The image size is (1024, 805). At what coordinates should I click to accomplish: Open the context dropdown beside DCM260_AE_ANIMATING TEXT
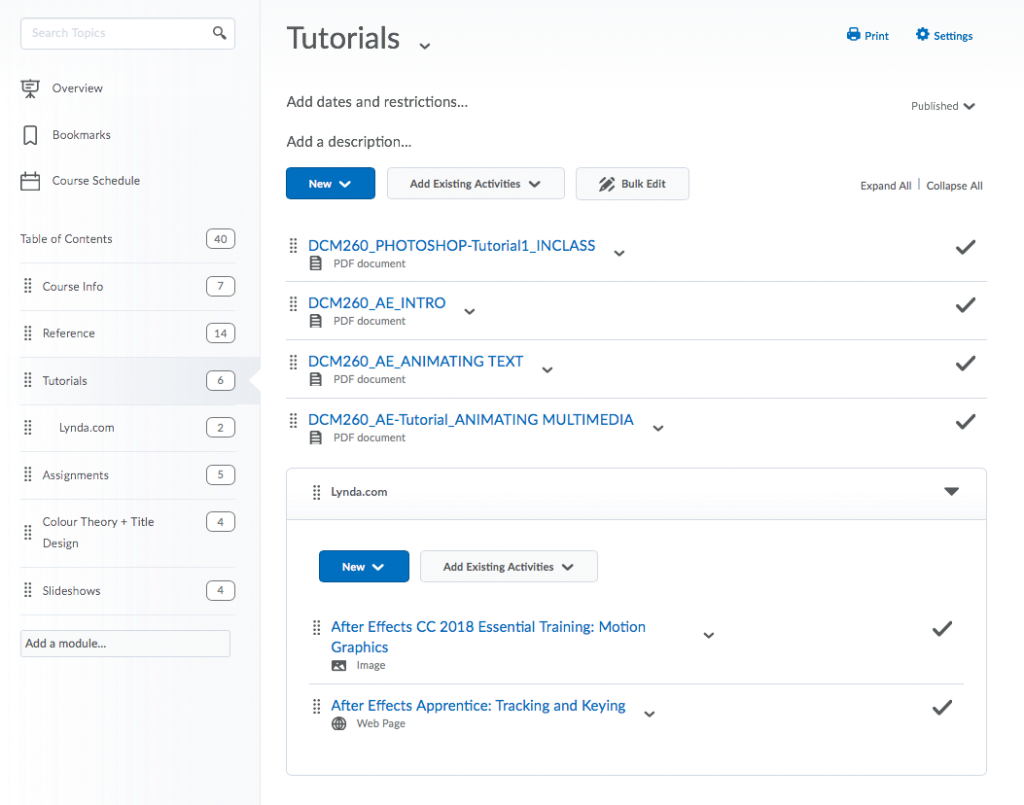coord(546,369)
